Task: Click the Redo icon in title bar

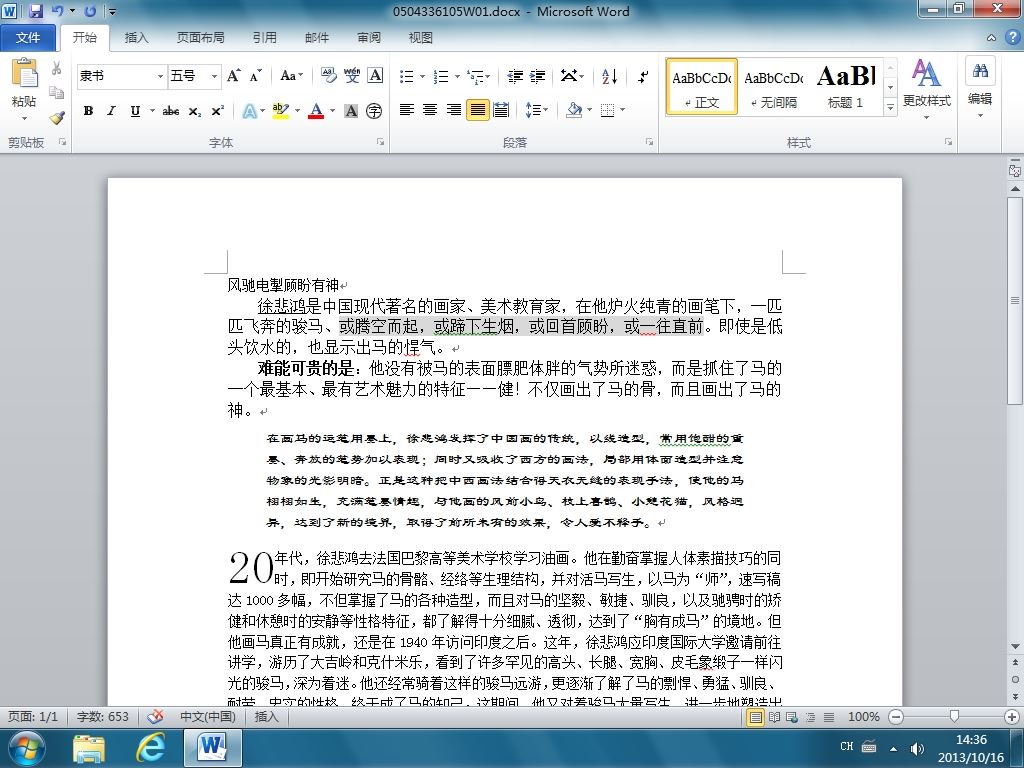Action: pos(90,11)
